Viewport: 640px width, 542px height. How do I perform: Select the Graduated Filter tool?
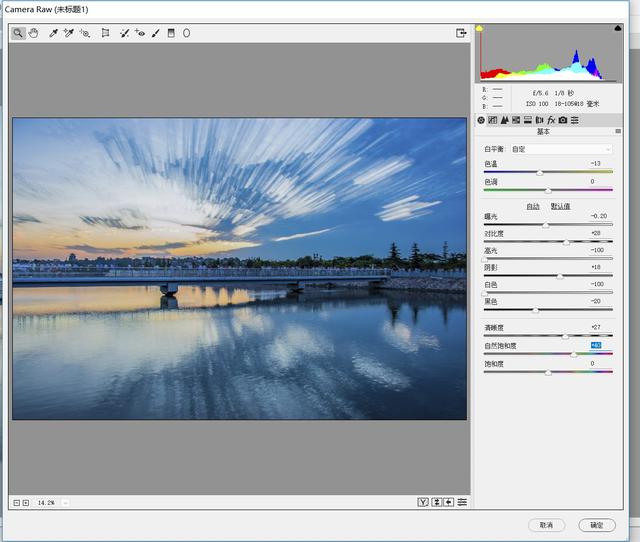pyautogui.click(x=171, y=33)
